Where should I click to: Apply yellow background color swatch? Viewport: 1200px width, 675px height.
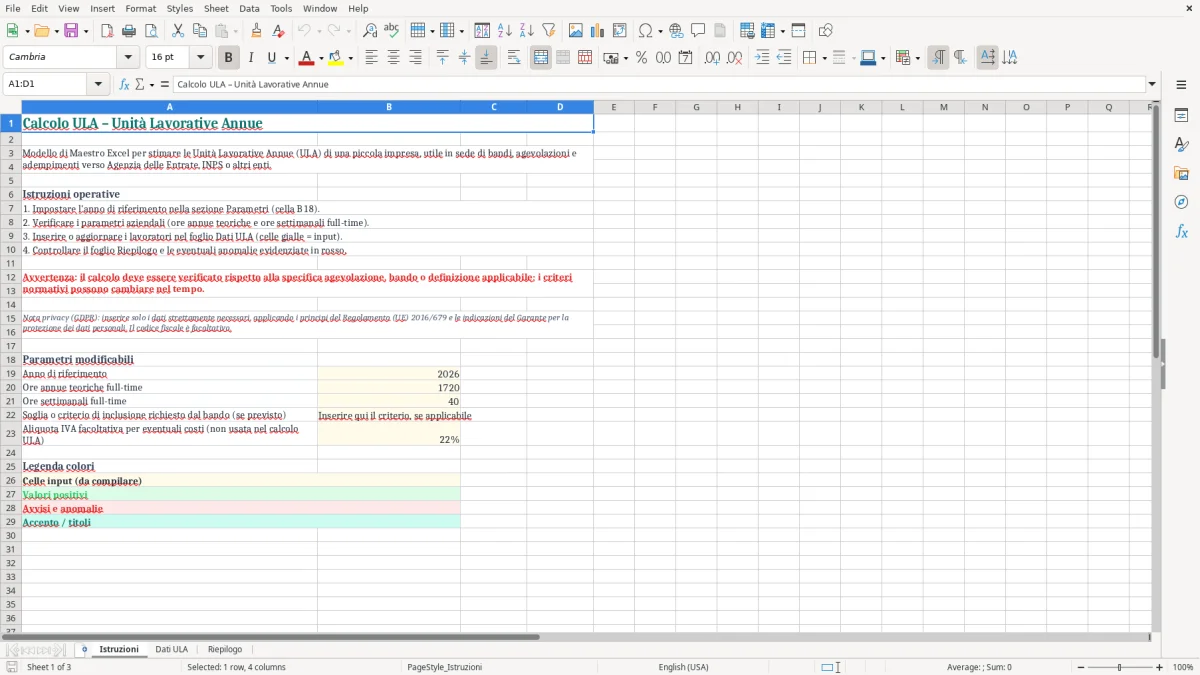point(337,58)
